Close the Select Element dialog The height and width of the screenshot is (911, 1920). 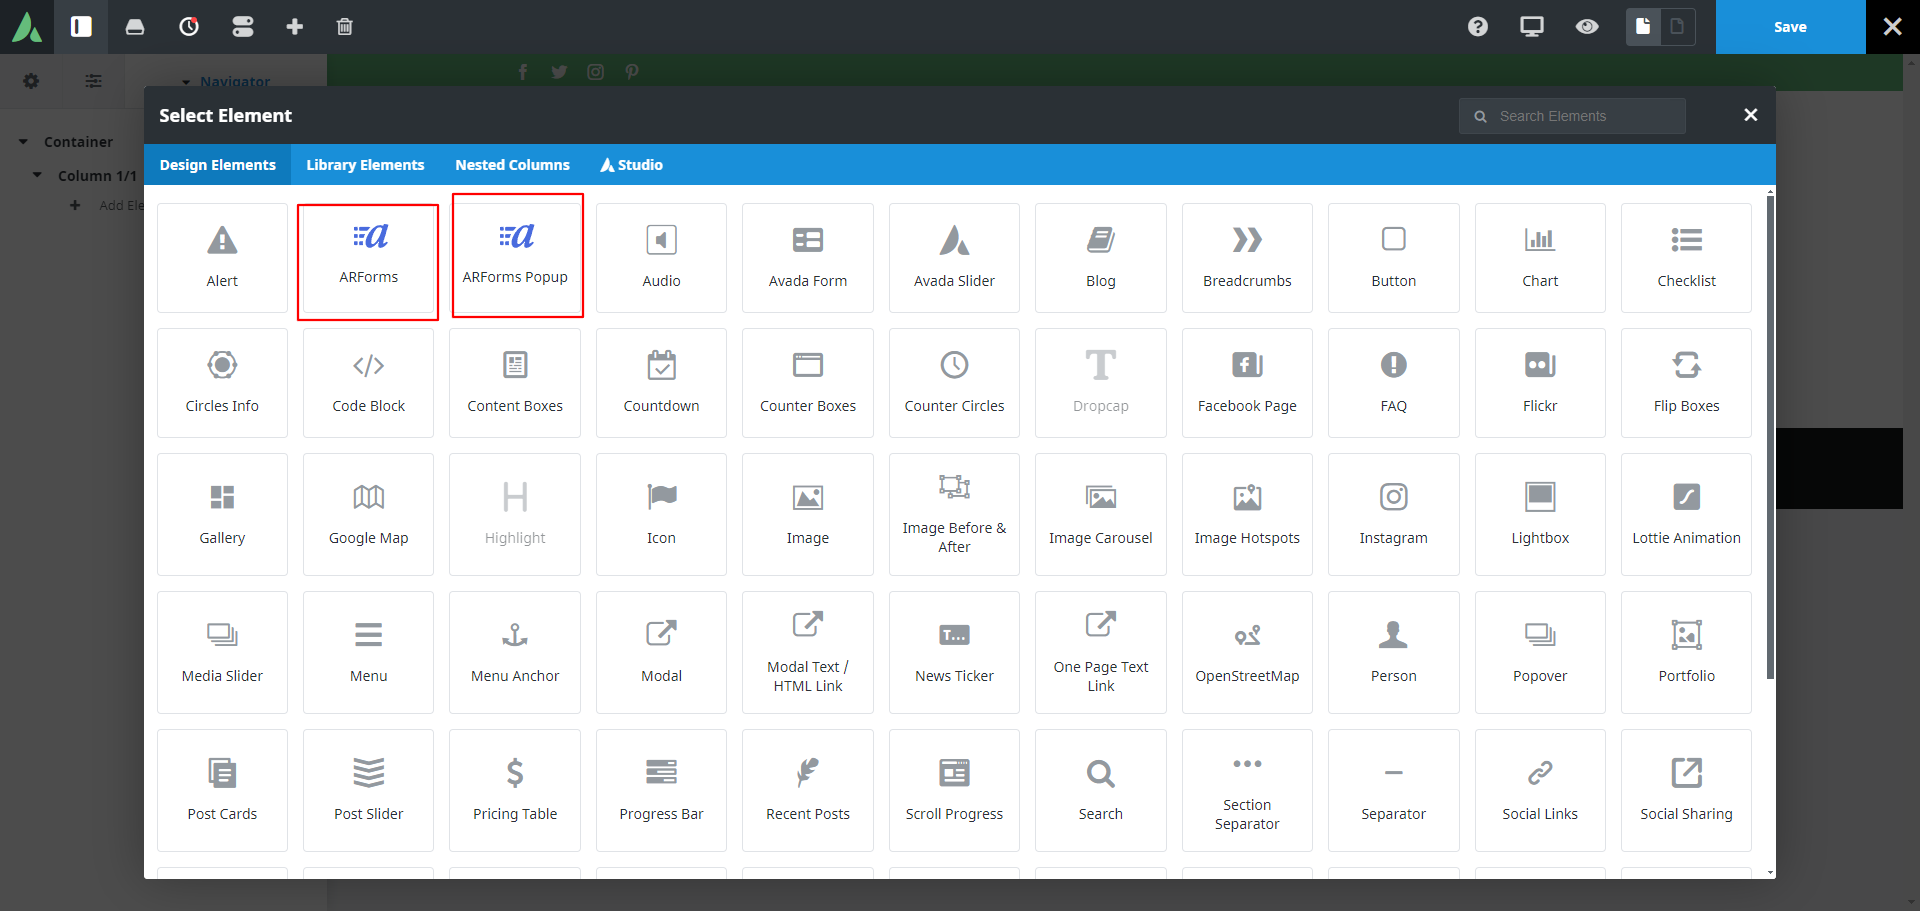1750,115
